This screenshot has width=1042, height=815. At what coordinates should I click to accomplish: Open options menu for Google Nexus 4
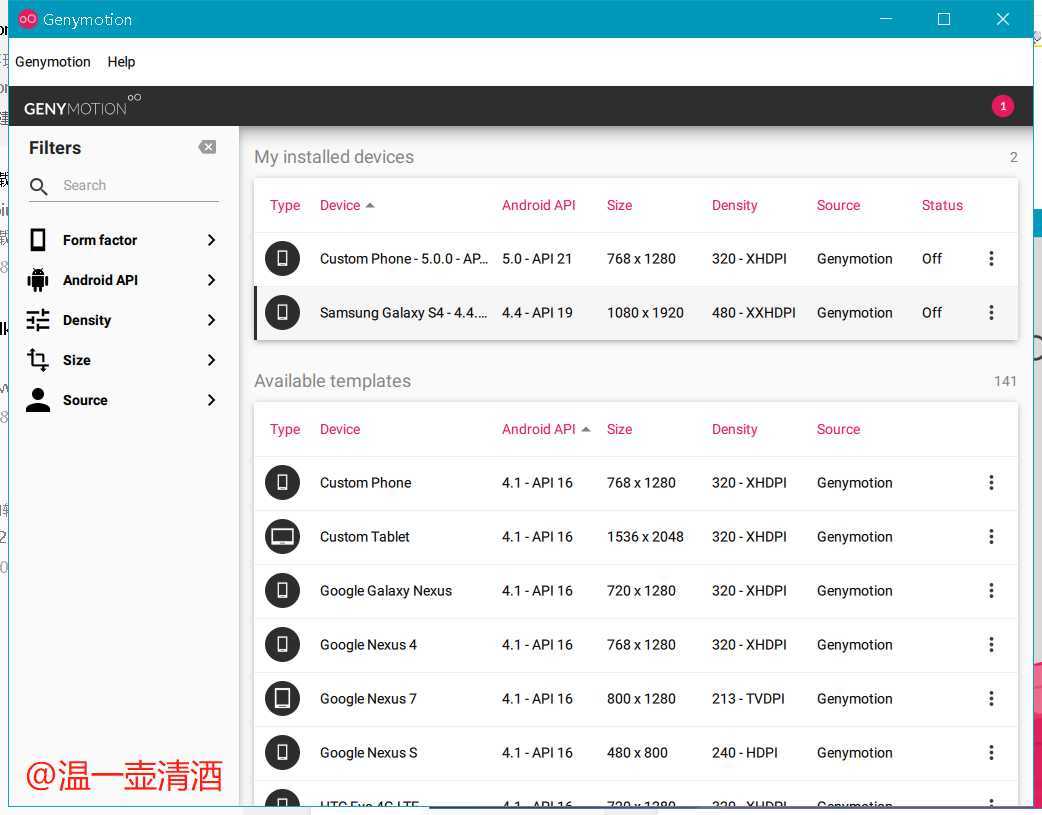coord(991,643)
